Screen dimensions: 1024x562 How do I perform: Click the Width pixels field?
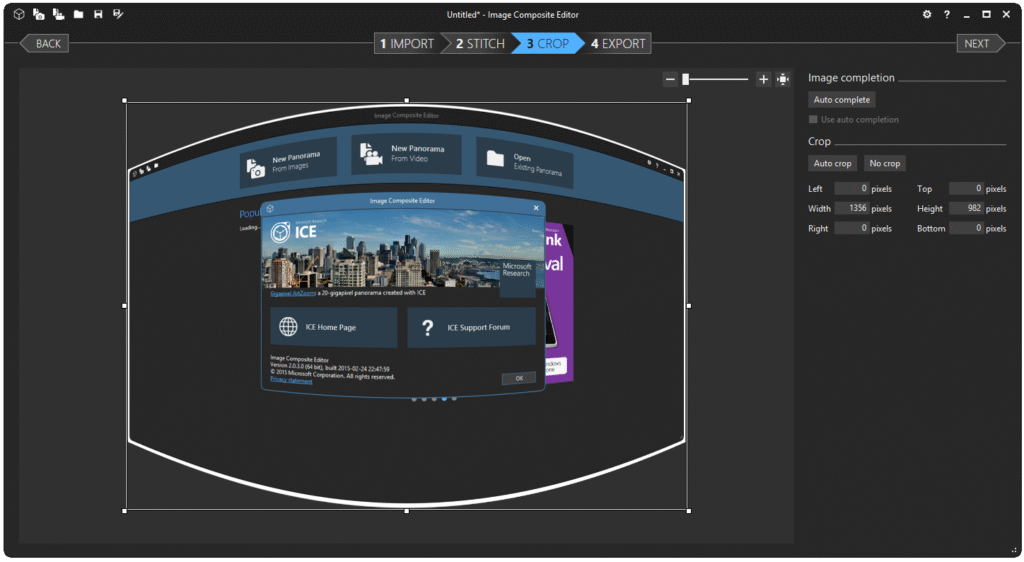(851, 208)
